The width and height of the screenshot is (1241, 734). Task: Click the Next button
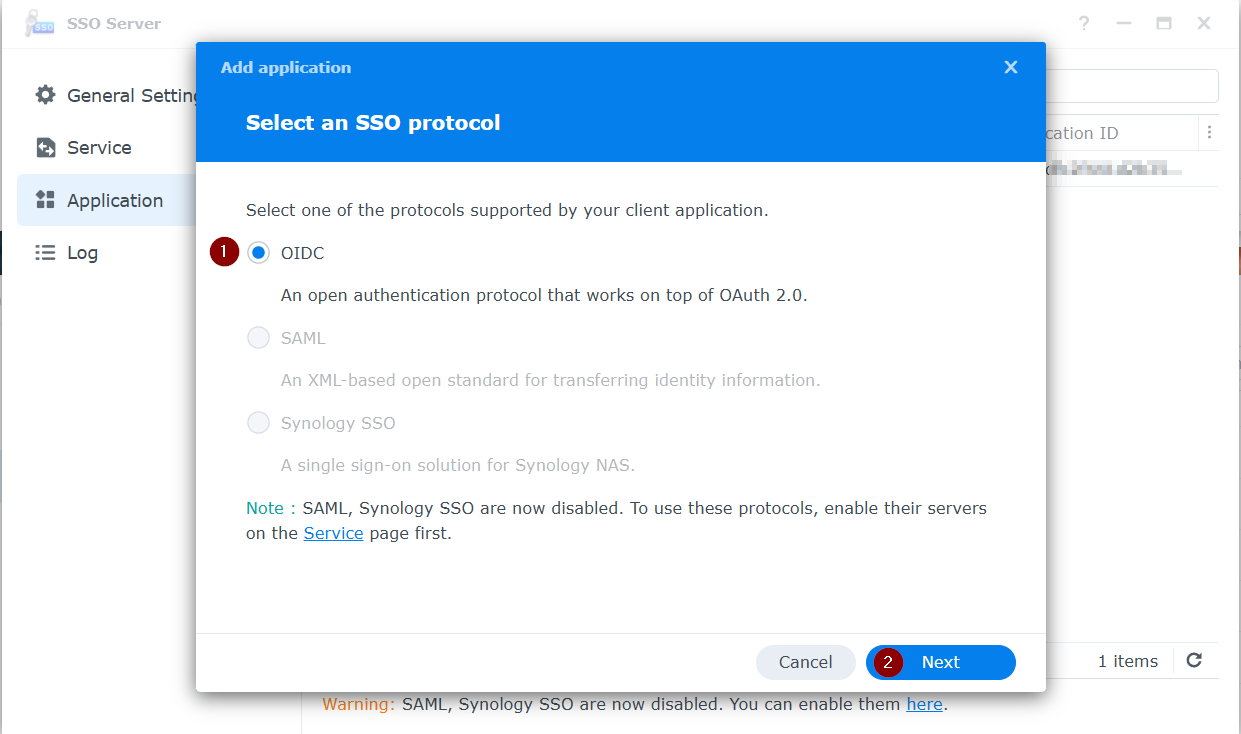pos(940,662)
